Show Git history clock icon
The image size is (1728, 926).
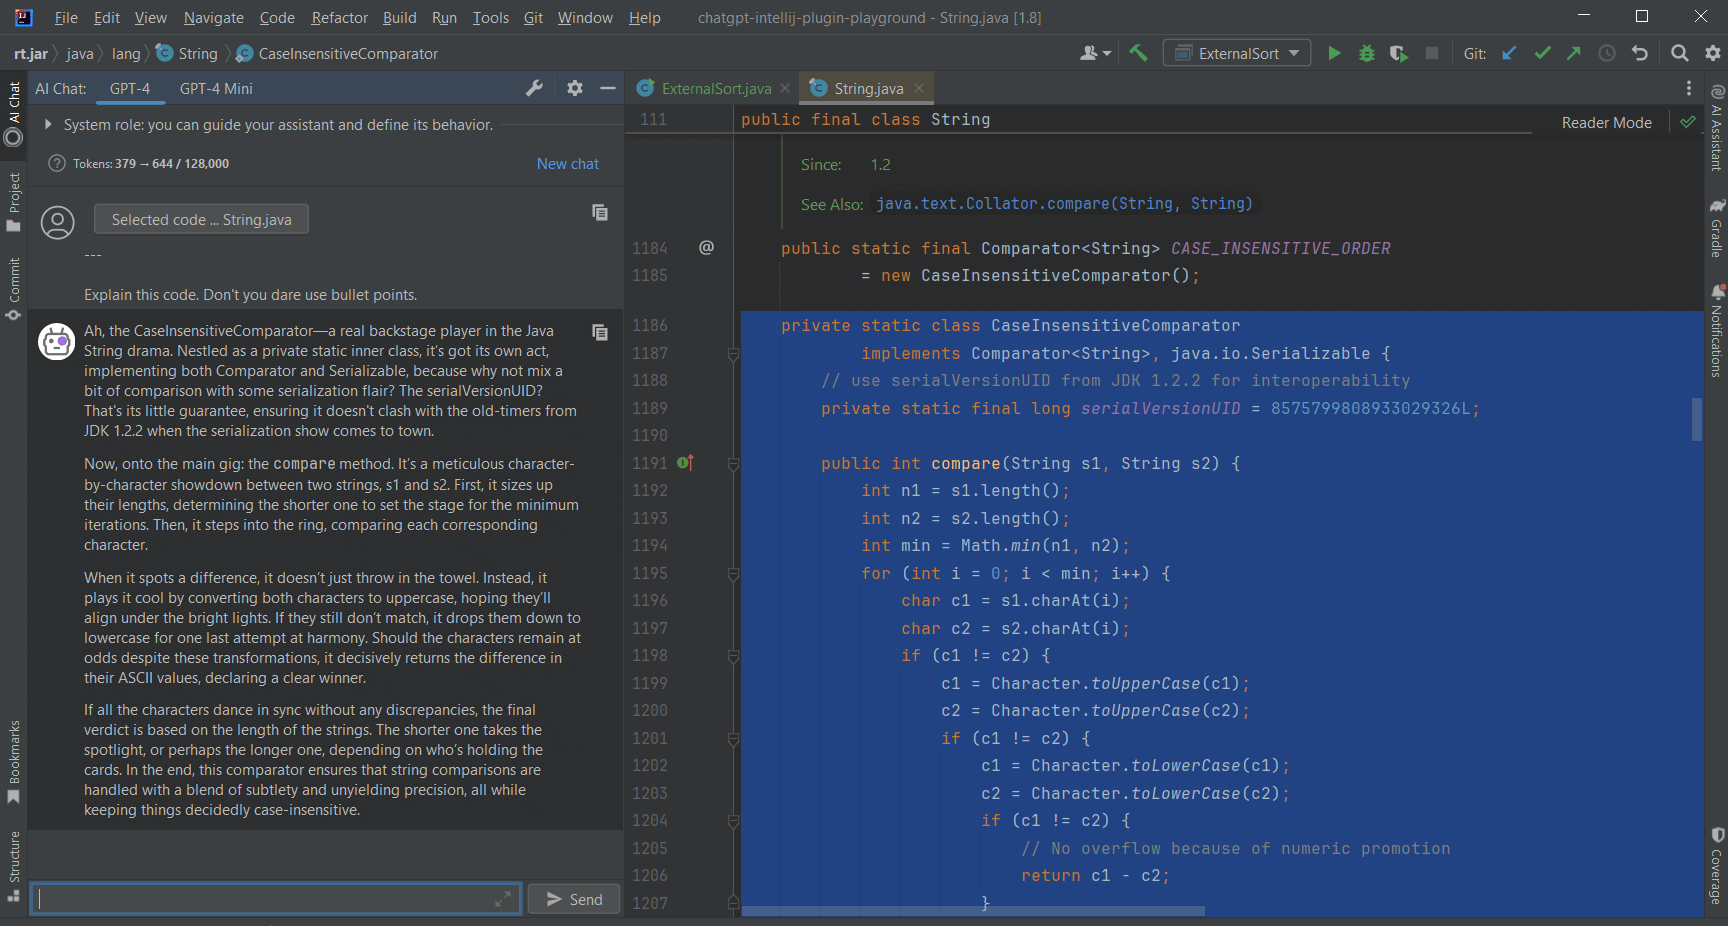point(1607,53)
